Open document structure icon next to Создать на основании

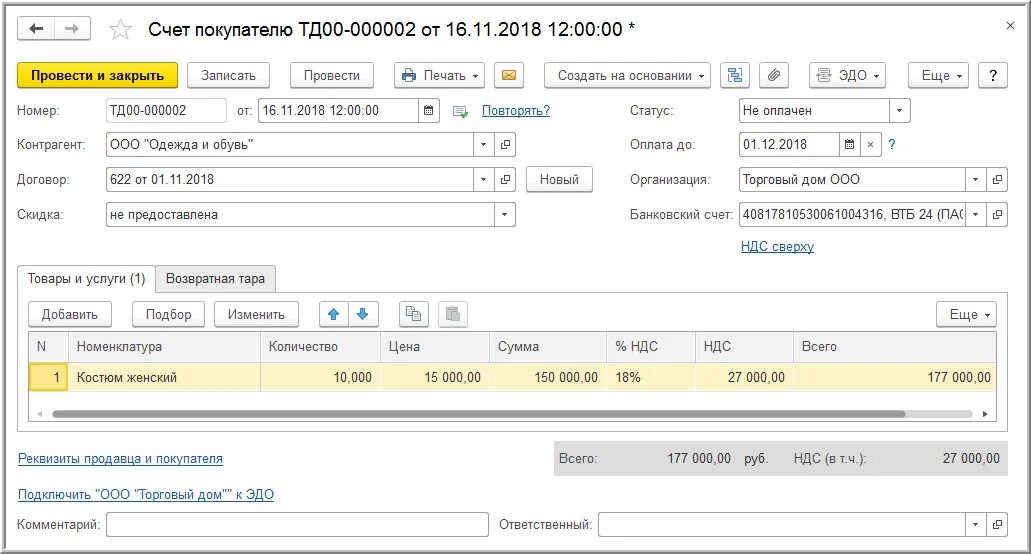735,76
